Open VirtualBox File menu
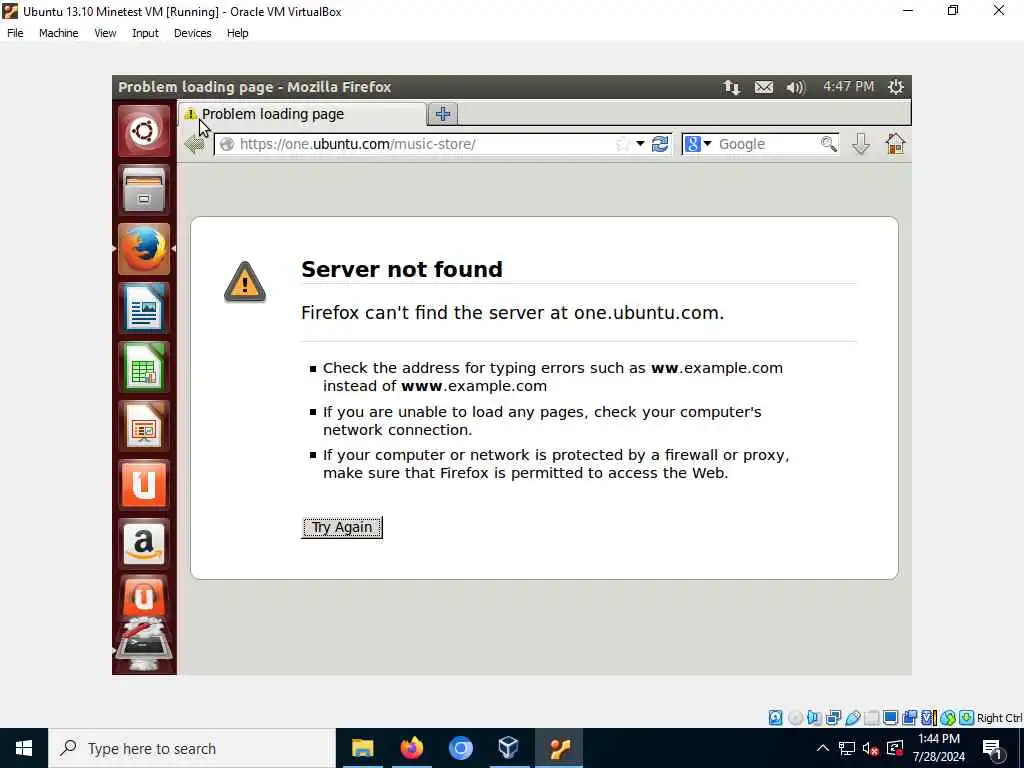Screen dimensions: 1024x768 [x=15, y=33]
